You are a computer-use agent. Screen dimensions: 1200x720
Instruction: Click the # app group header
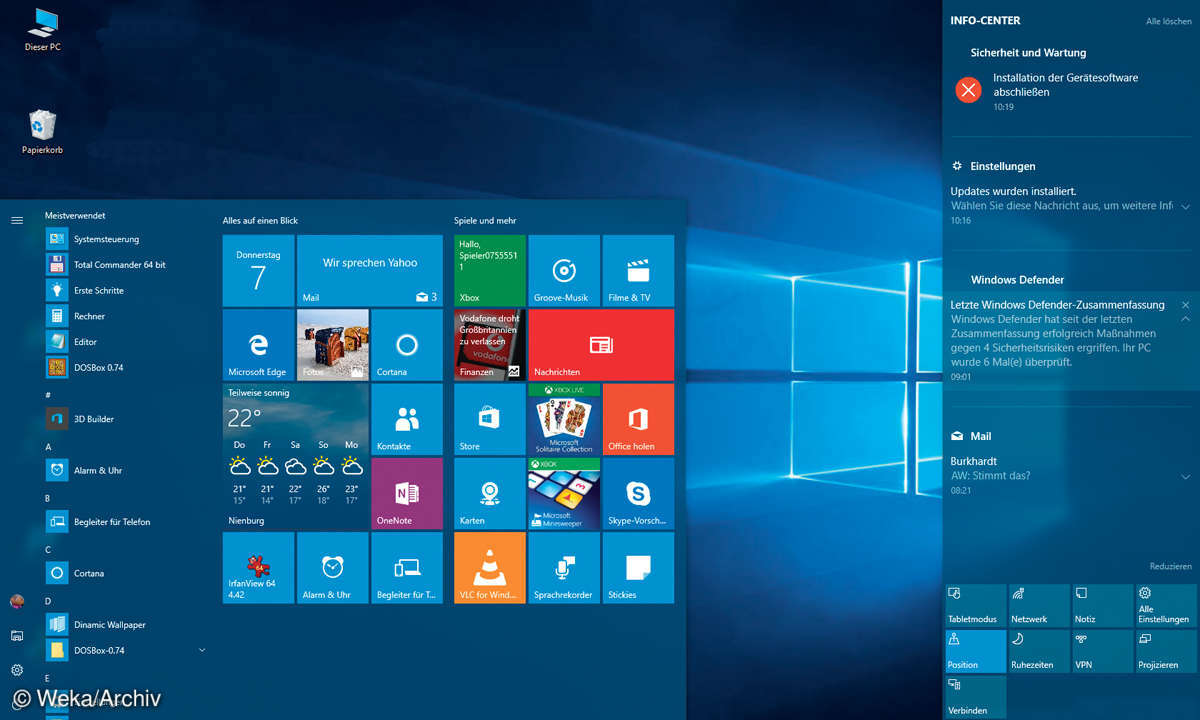48,395
